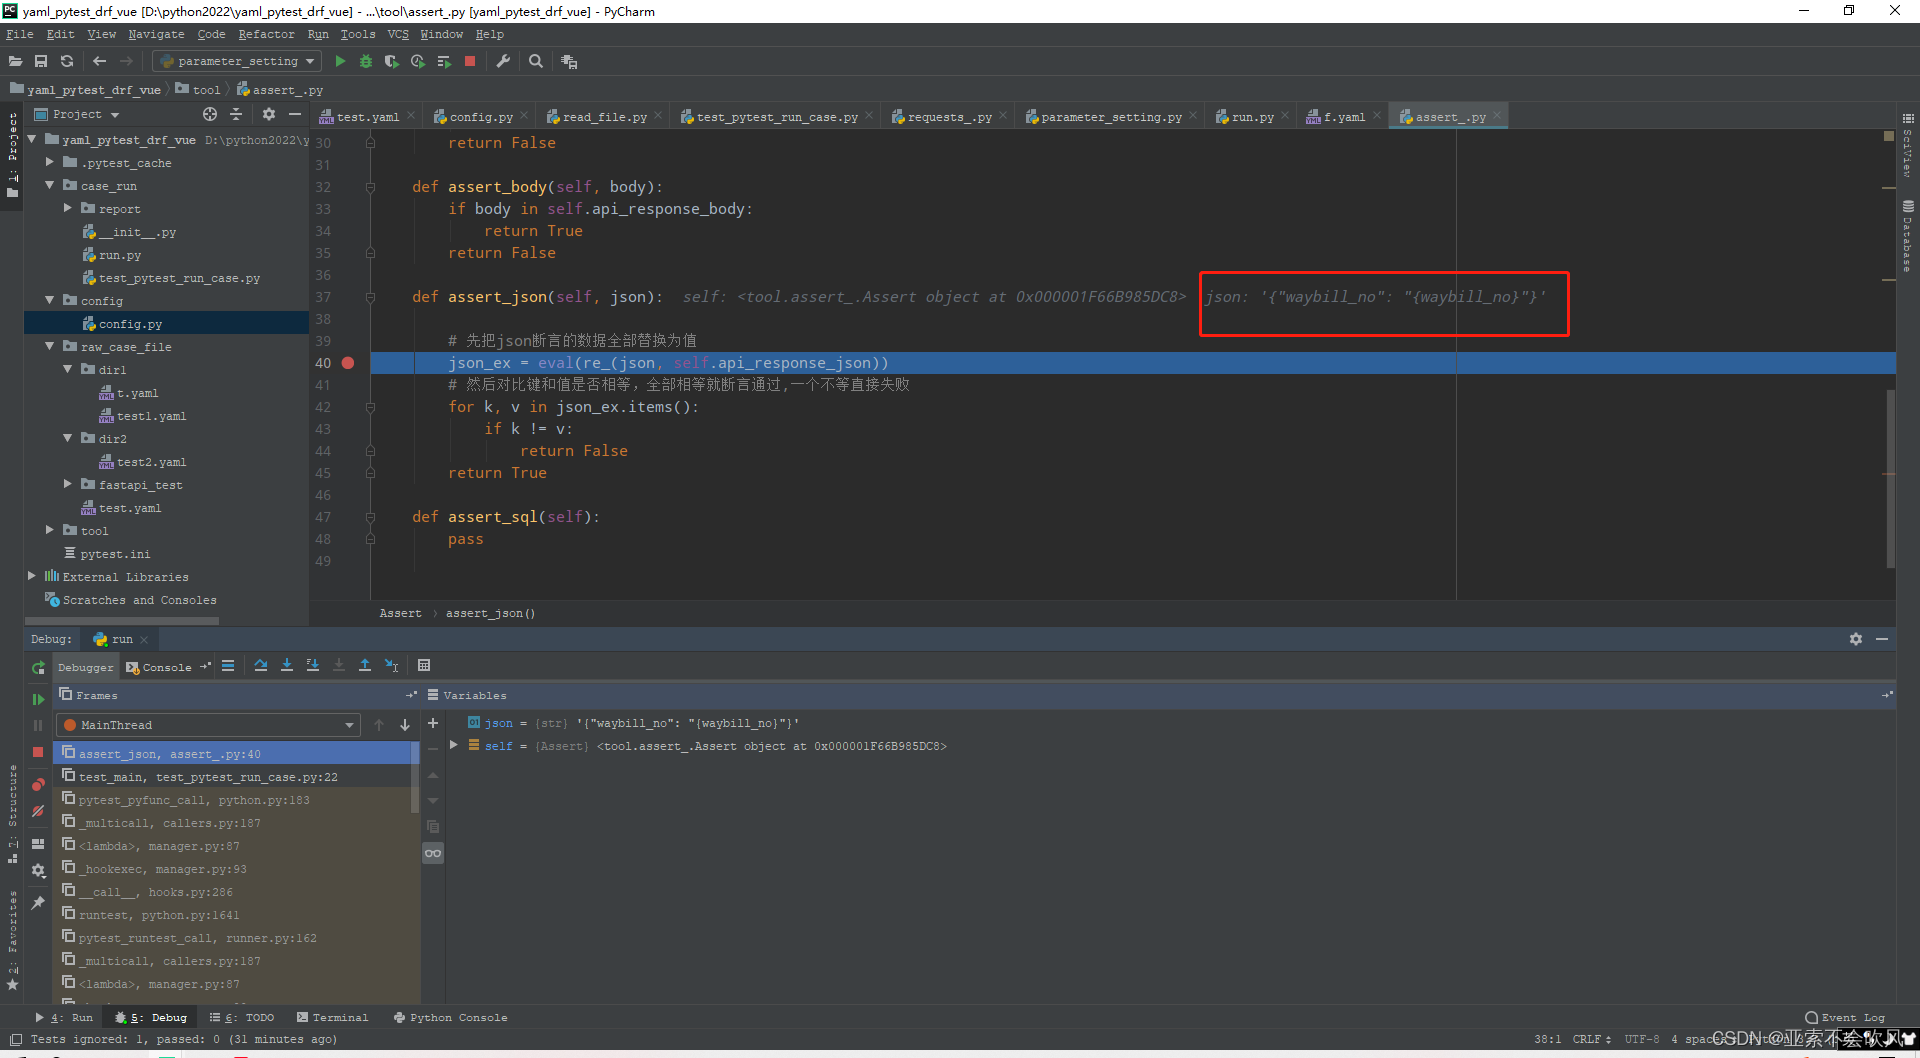Image resolution: width=1920 pixels, height=1058 pixels.
Task: Show execution point lines icon
Action: (x=228, y=665)
